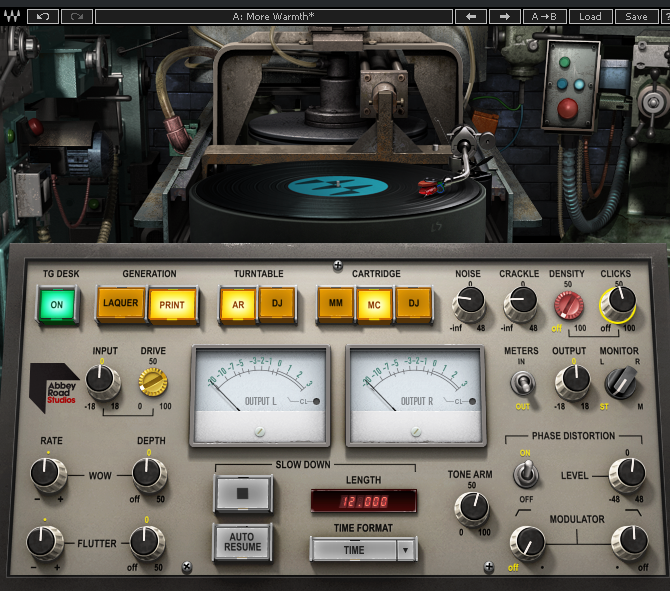Click the vinyl record blue label
This screenshot has height=591, width=670.
338,186
